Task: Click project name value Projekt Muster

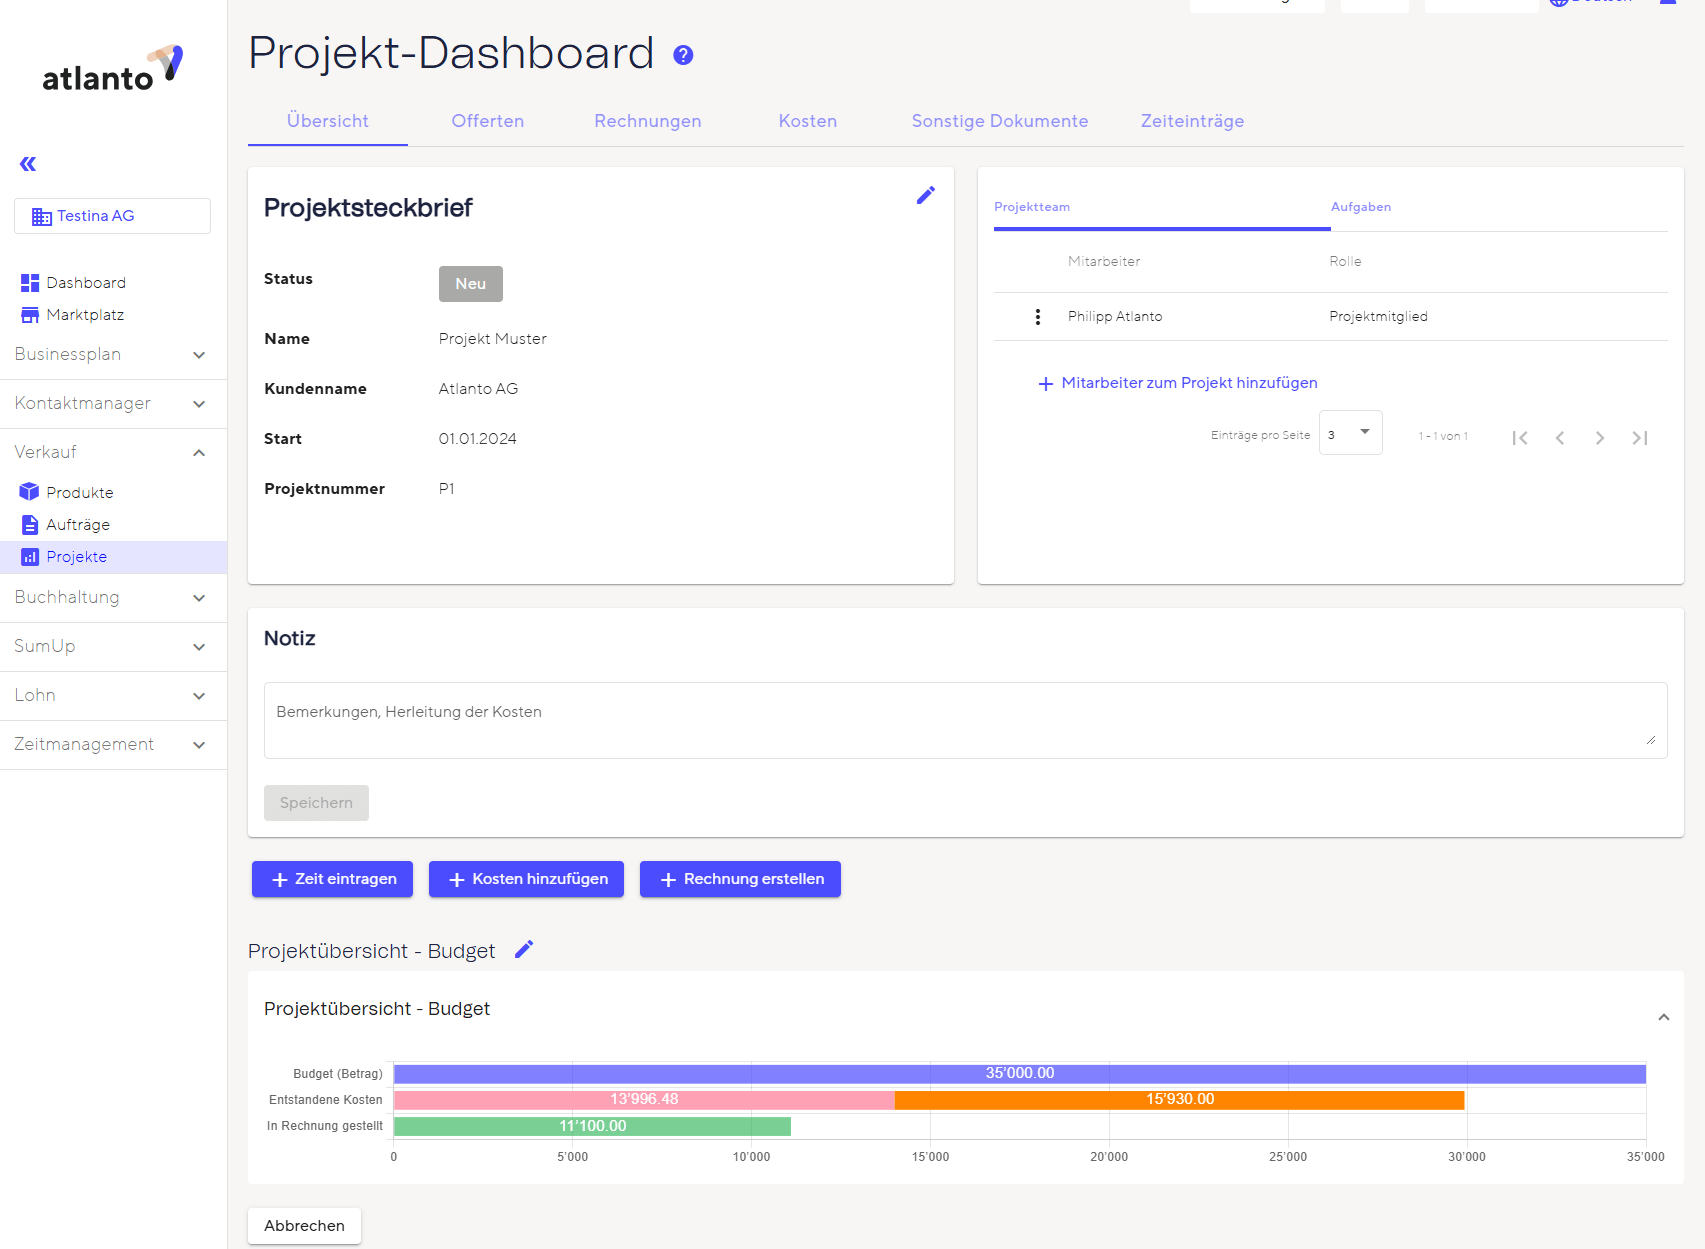Action: tap(493, 339)
